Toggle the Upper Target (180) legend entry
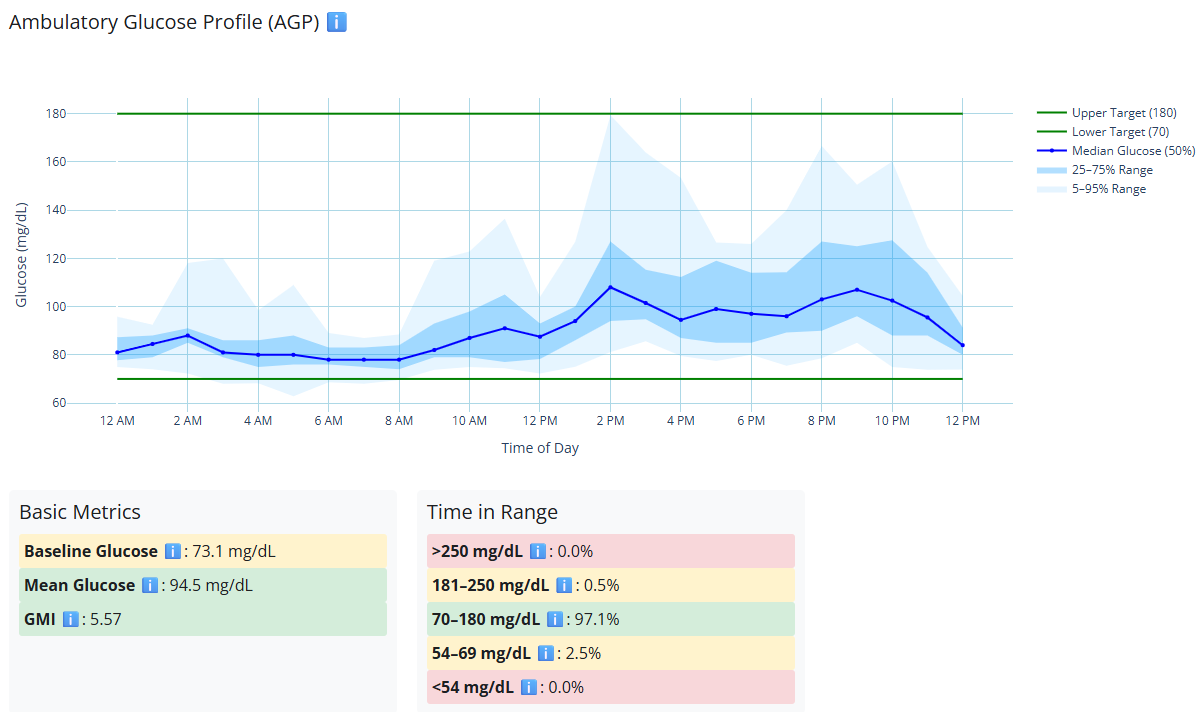The image size is (1200, 712). pyautogui.click(x=1110, y=113)
